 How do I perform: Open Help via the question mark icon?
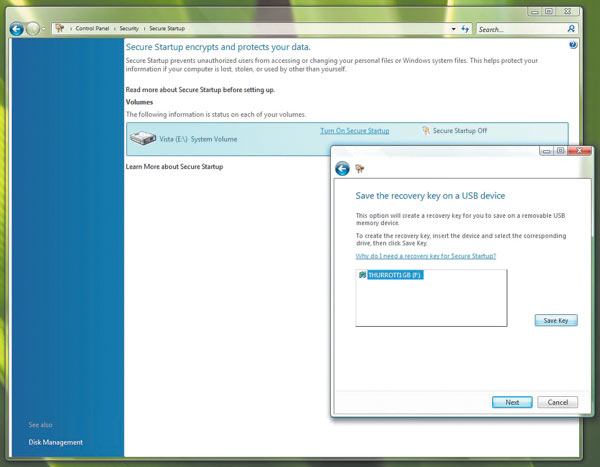(x=573, y=45)
